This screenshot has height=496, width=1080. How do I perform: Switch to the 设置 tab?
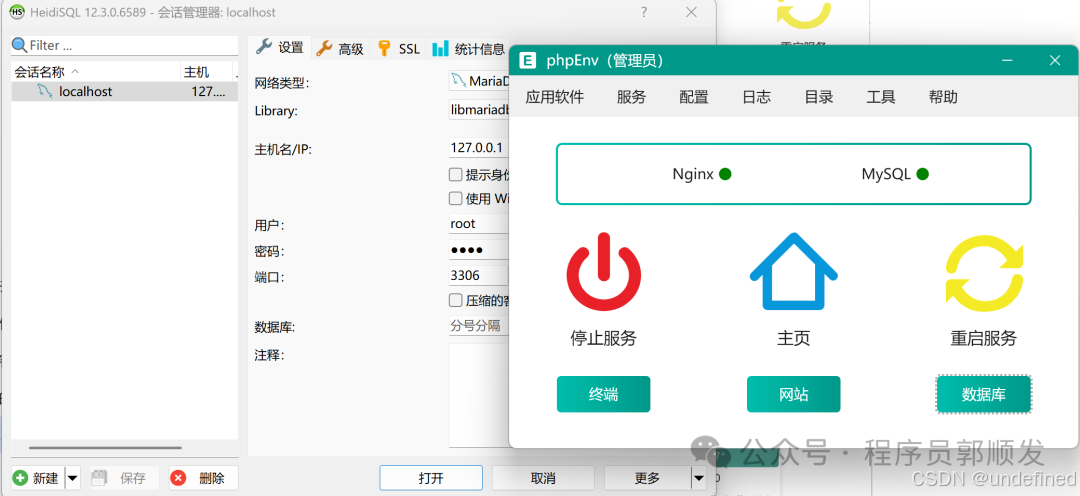pos(280,48)
